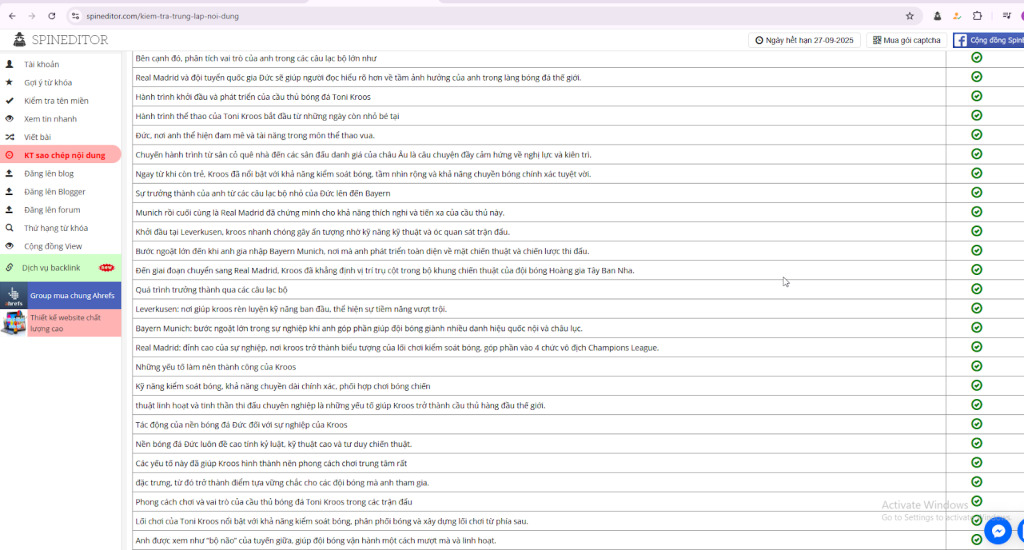Image resolution: width=1024 pixels, height=550 pixels.
Task: Click the chain link icon for Dịch vụ backlink
Action: pyautogui.click(x=10, y=268)
